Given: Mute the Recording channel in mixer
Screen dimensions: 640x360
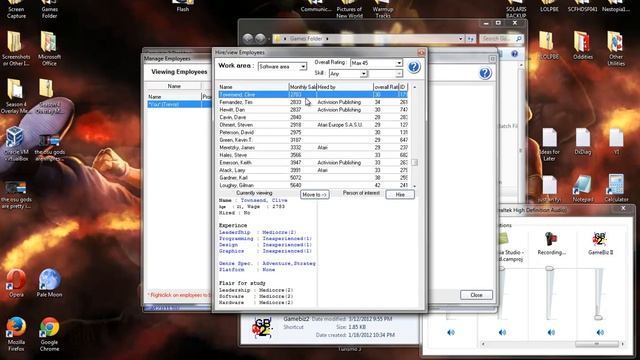Looking at the screenshot, I should (x=551, y=332).
